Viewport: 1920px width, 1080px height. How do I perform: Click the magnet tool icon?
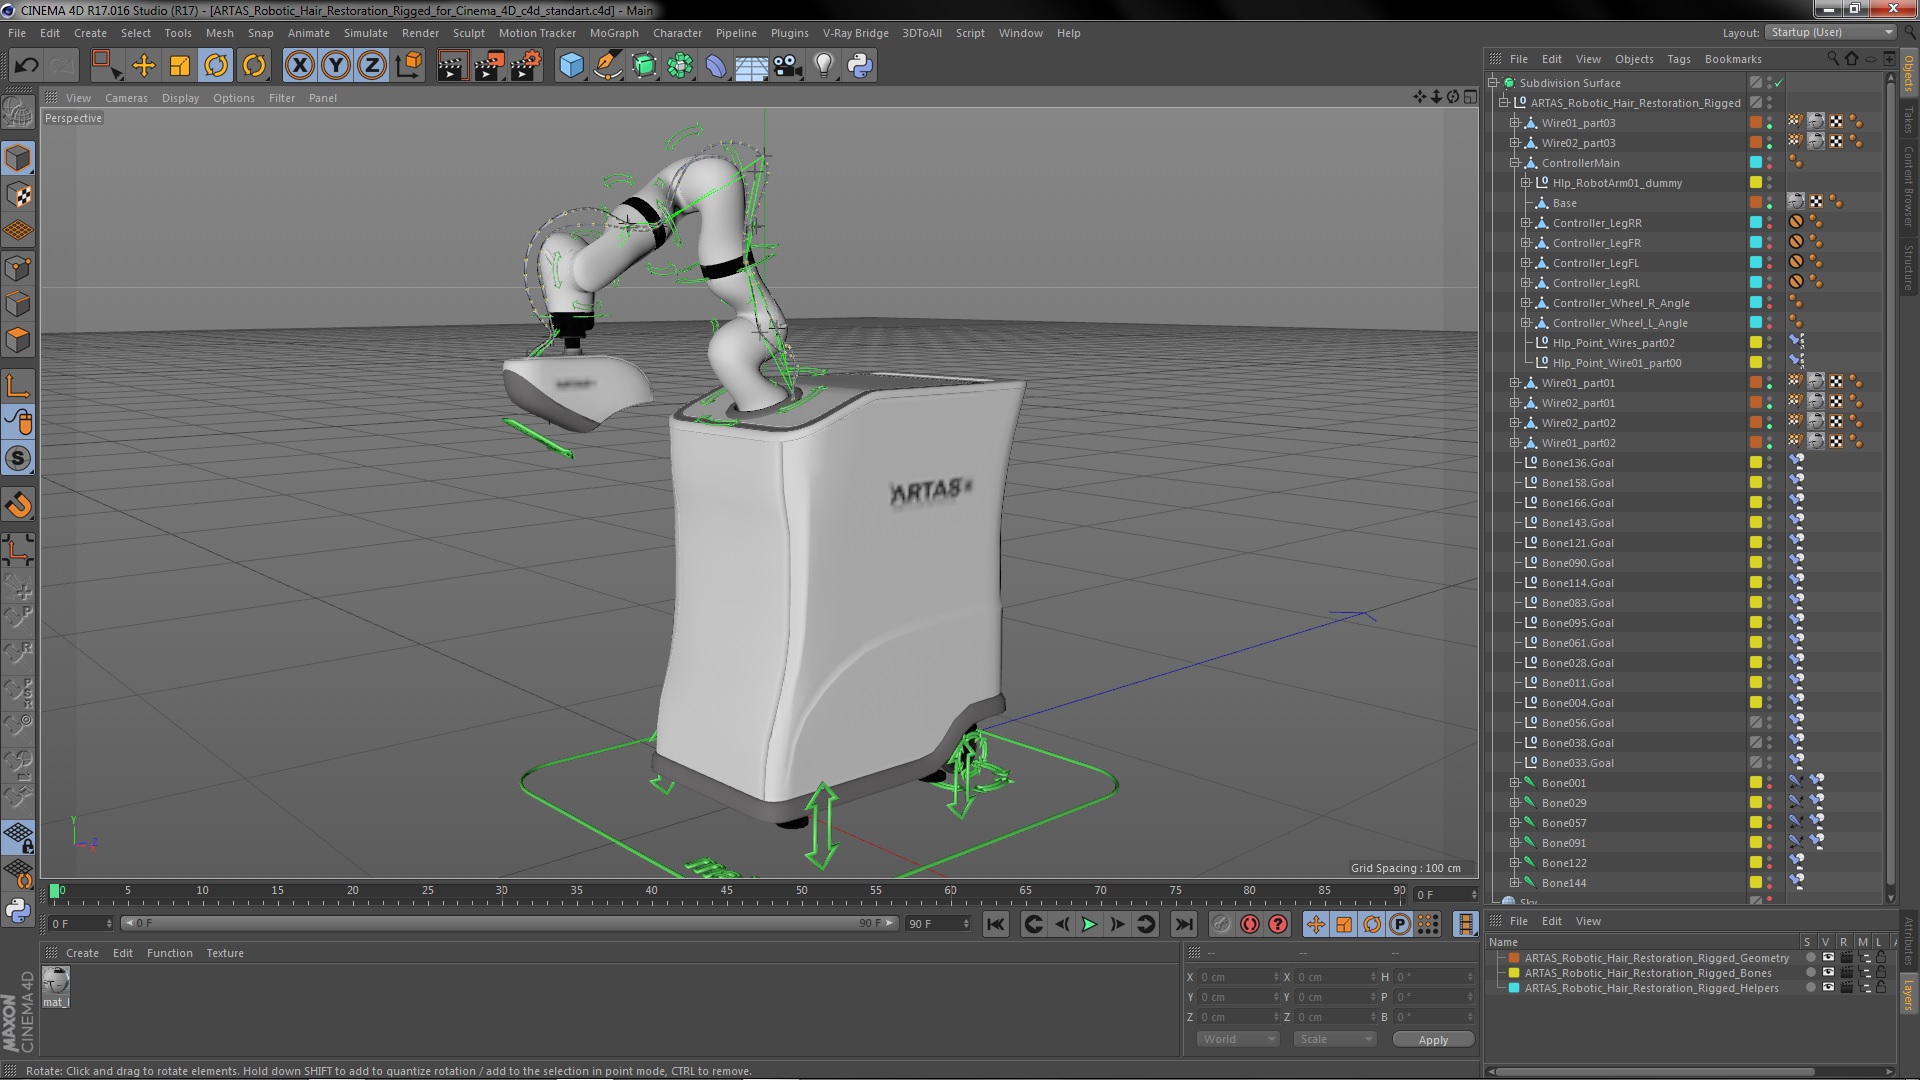click(18, 506)
